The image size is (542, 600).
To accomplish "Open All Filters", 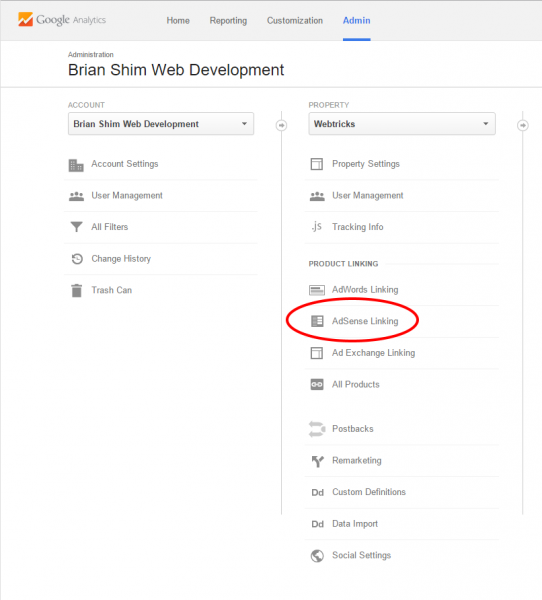I will point(109,227).
